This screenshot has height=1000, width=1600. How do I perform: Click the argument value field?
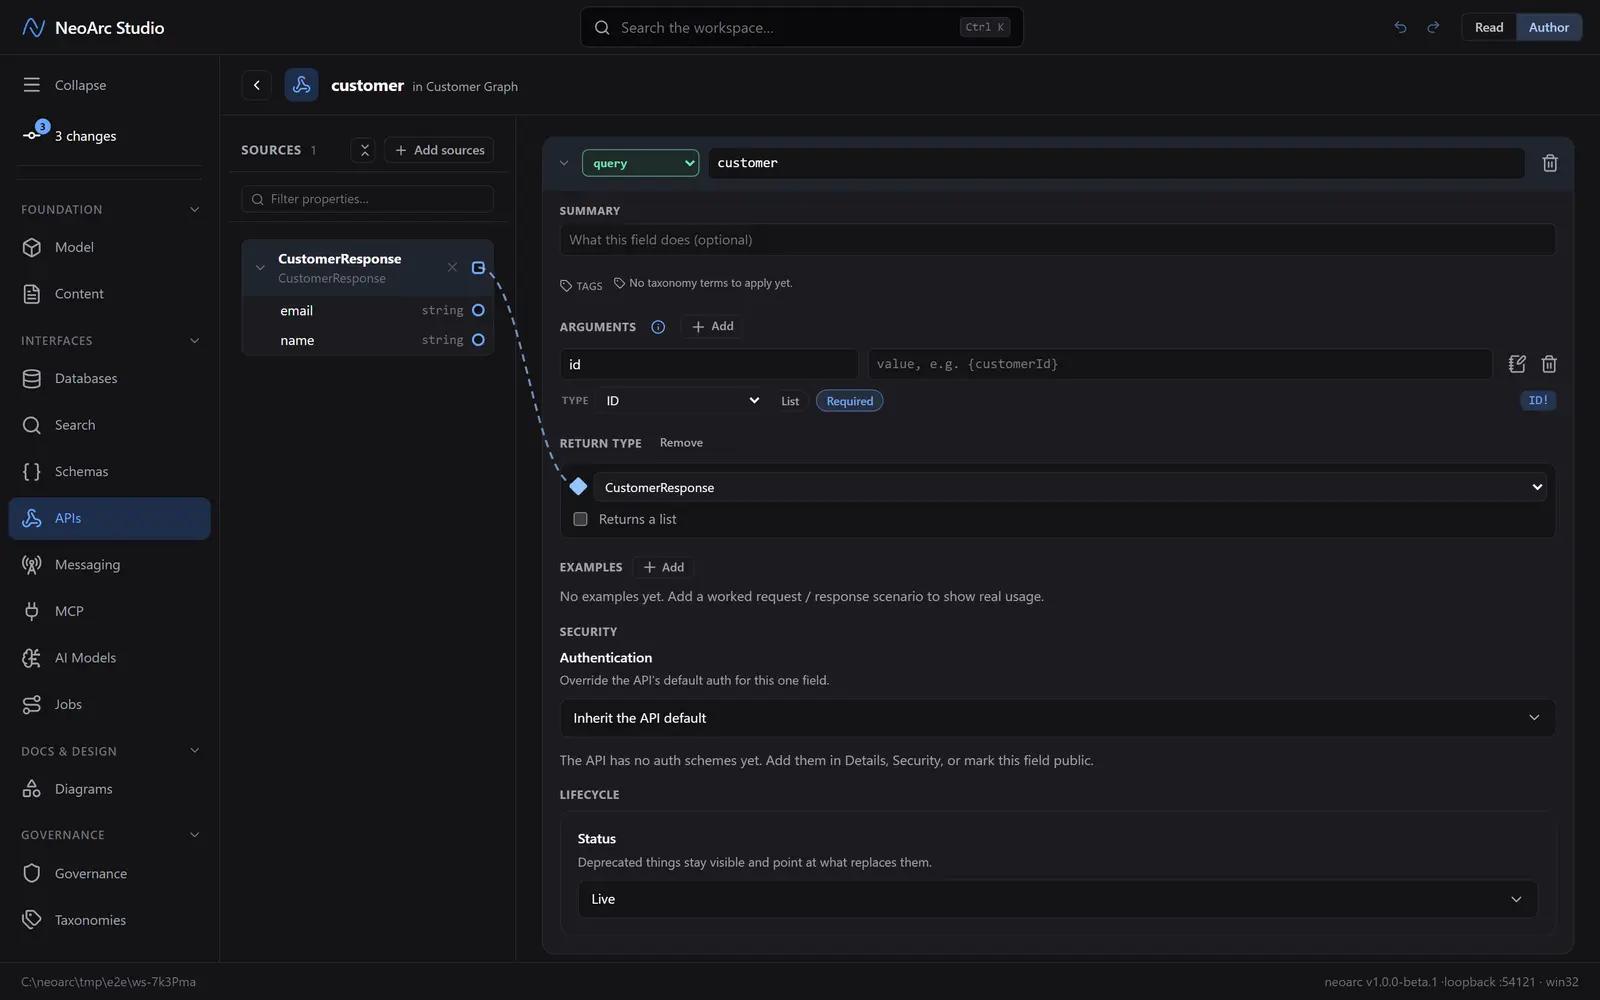(x=1180, y=364)
